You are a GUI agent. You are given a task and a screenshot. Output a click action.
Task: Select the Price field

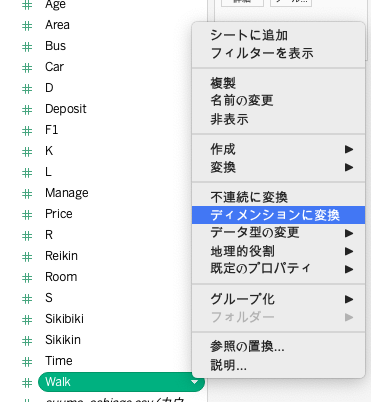[59, 214]
